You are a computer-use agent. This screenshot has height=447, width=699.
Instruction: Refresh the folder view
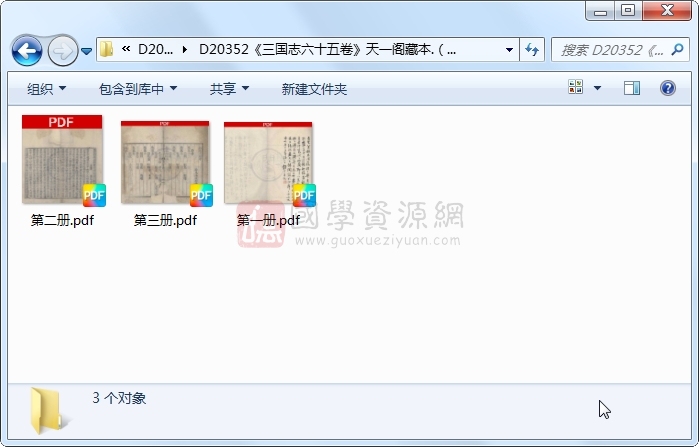click(x=532, y=49)
